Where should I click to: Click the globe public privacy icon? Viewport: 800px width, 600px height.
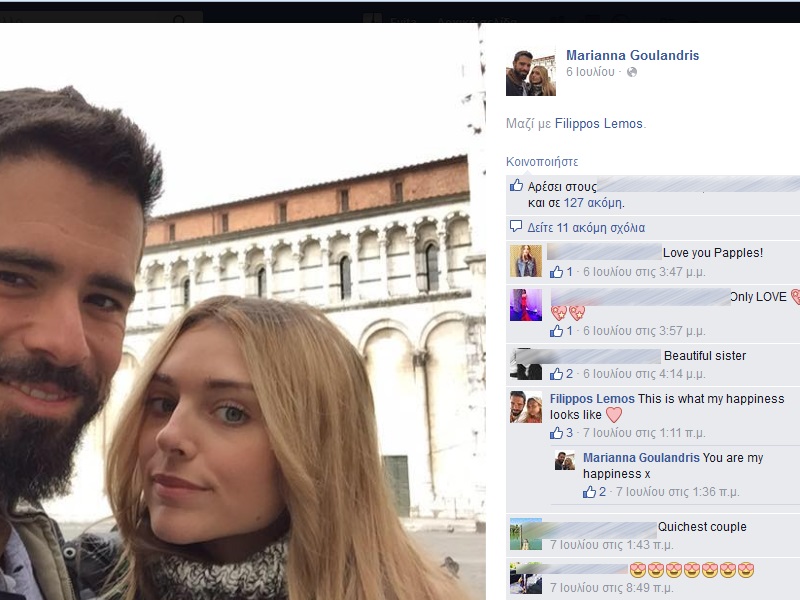click(632, 72)
